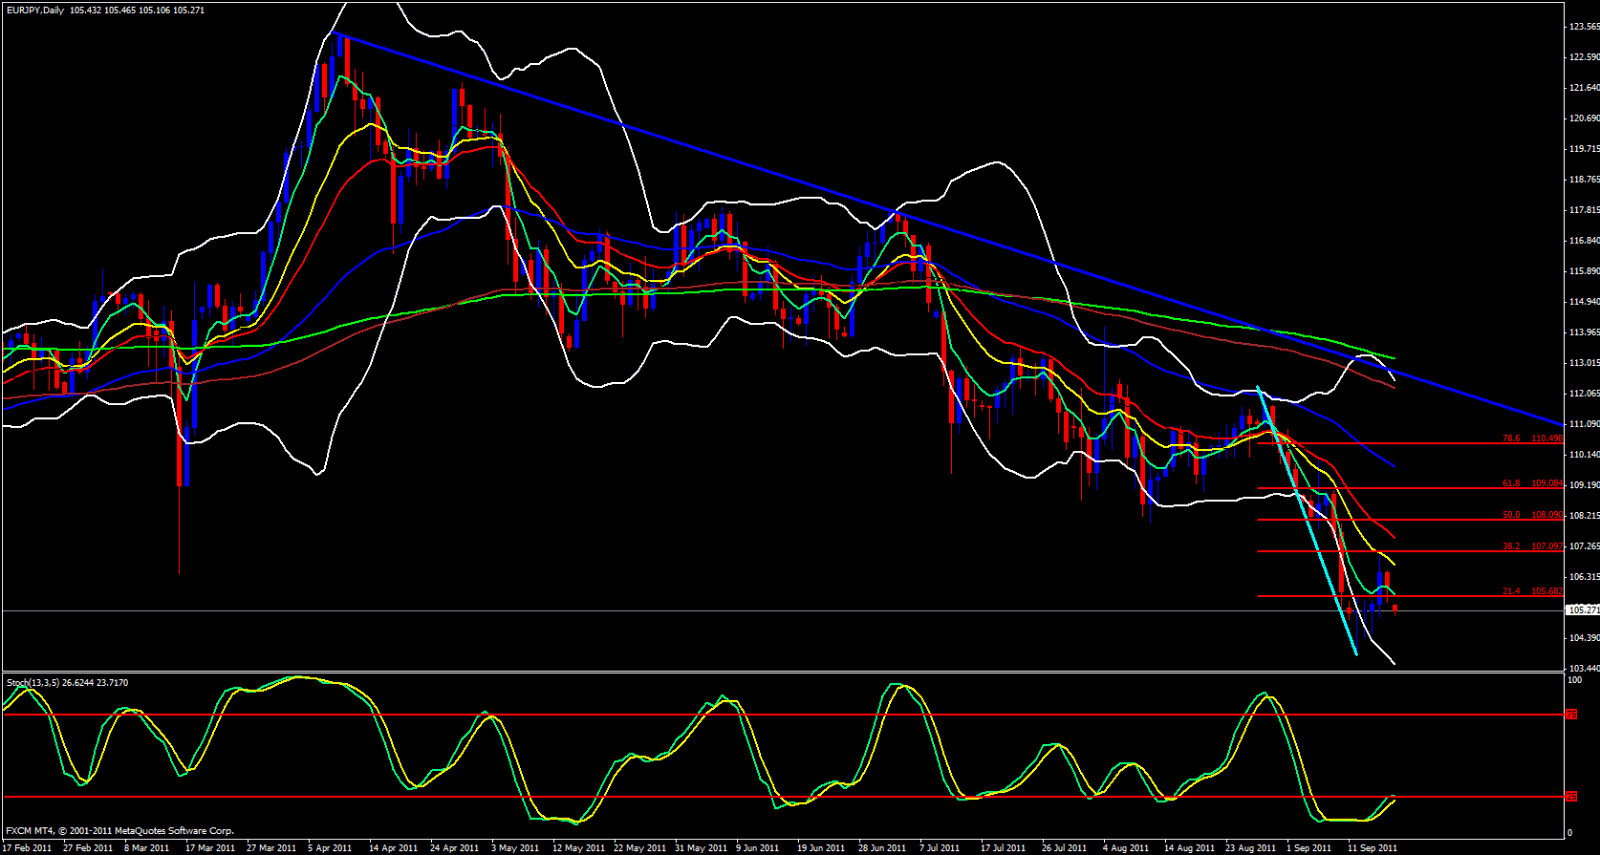Click the 24 Apr 2011 date label
This screenshot has height=855, width=1600.
point(455,848)
